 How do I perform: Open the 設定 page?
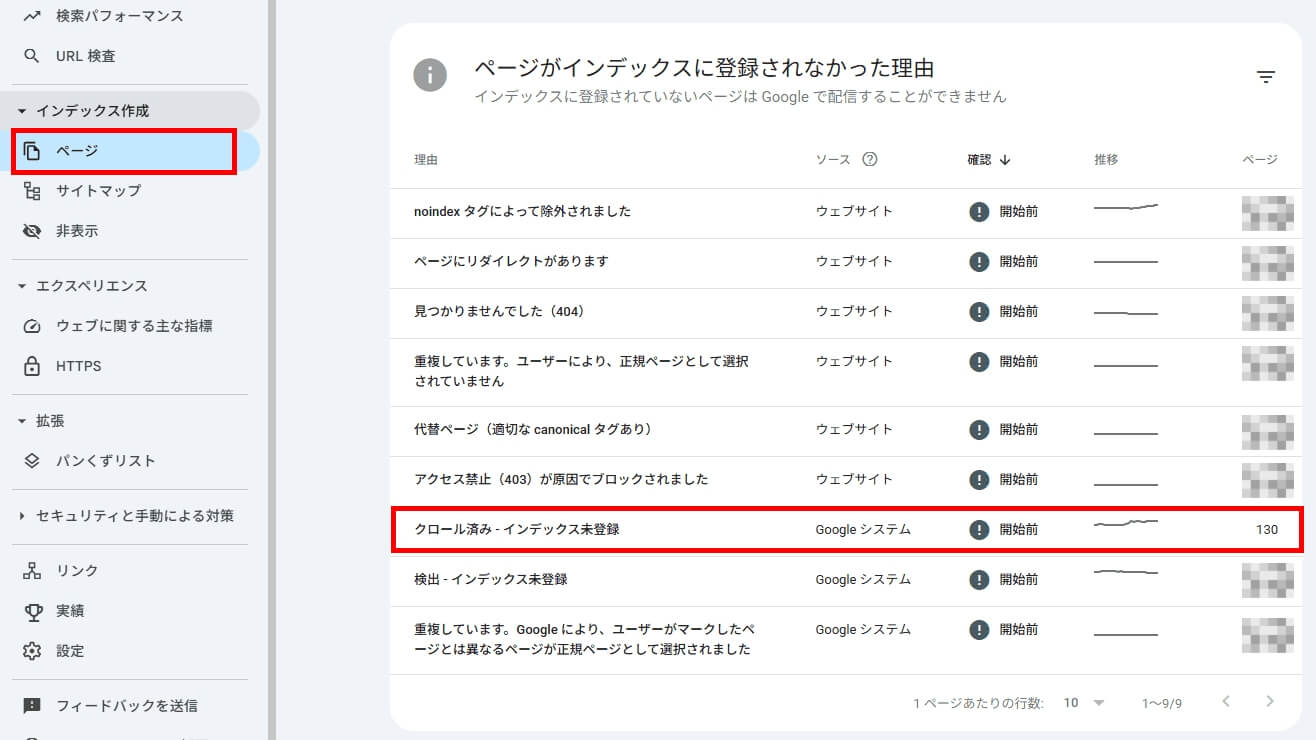pyautogui.click(x=73, y=650)
